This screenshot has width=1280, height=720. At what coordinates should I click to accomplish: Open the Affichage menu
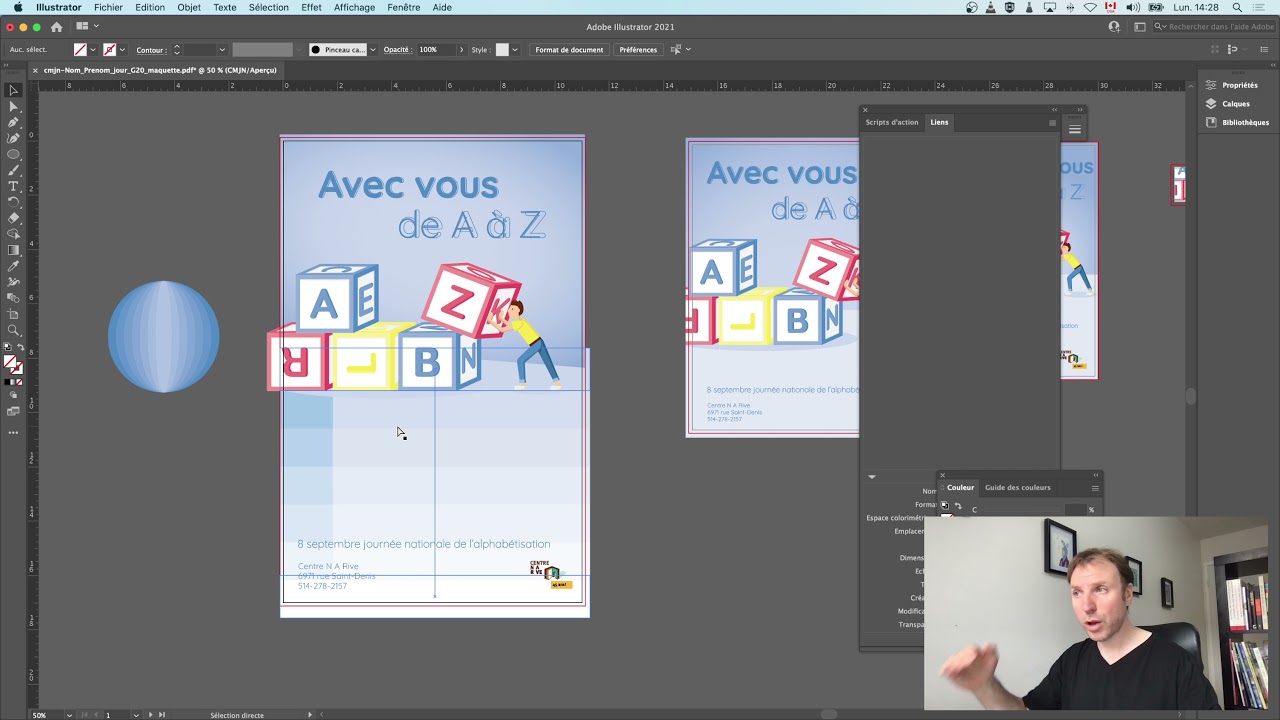354,7
